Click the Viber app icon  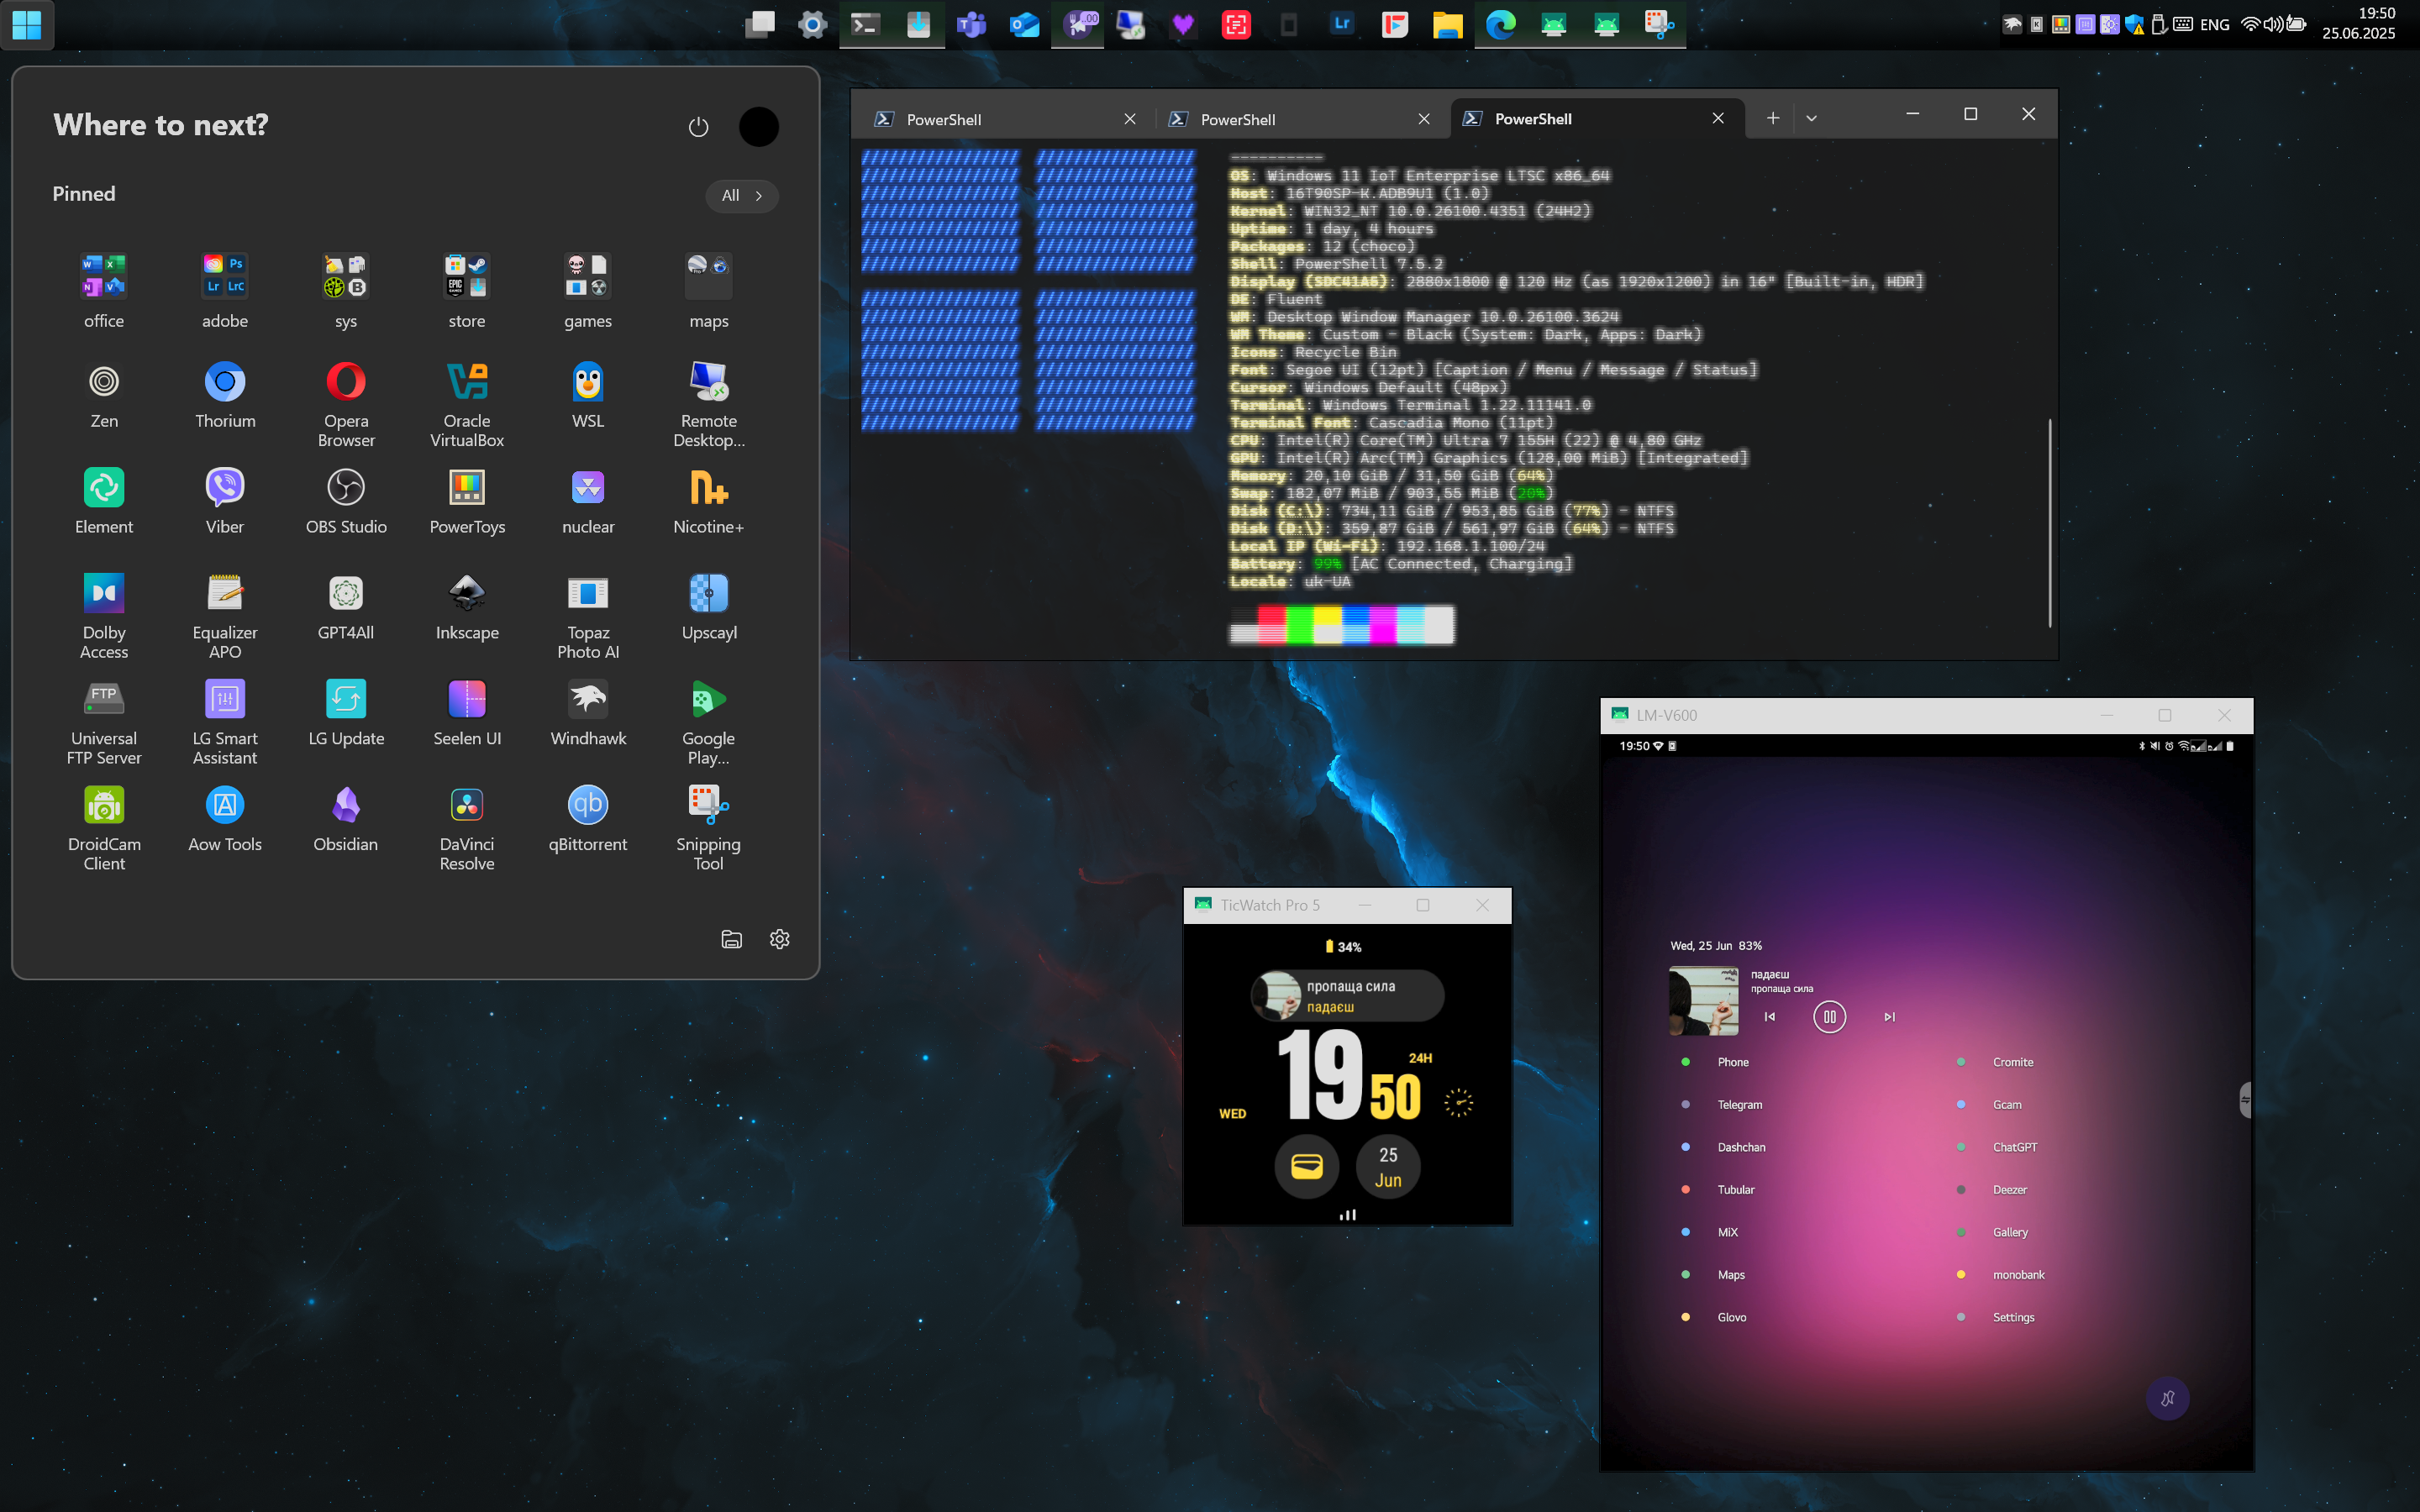tap(224, 488)
